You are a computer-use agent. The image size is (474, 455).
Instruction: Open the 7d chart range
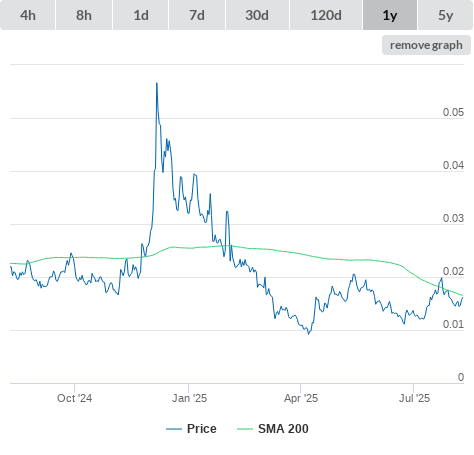pos(197,15)
